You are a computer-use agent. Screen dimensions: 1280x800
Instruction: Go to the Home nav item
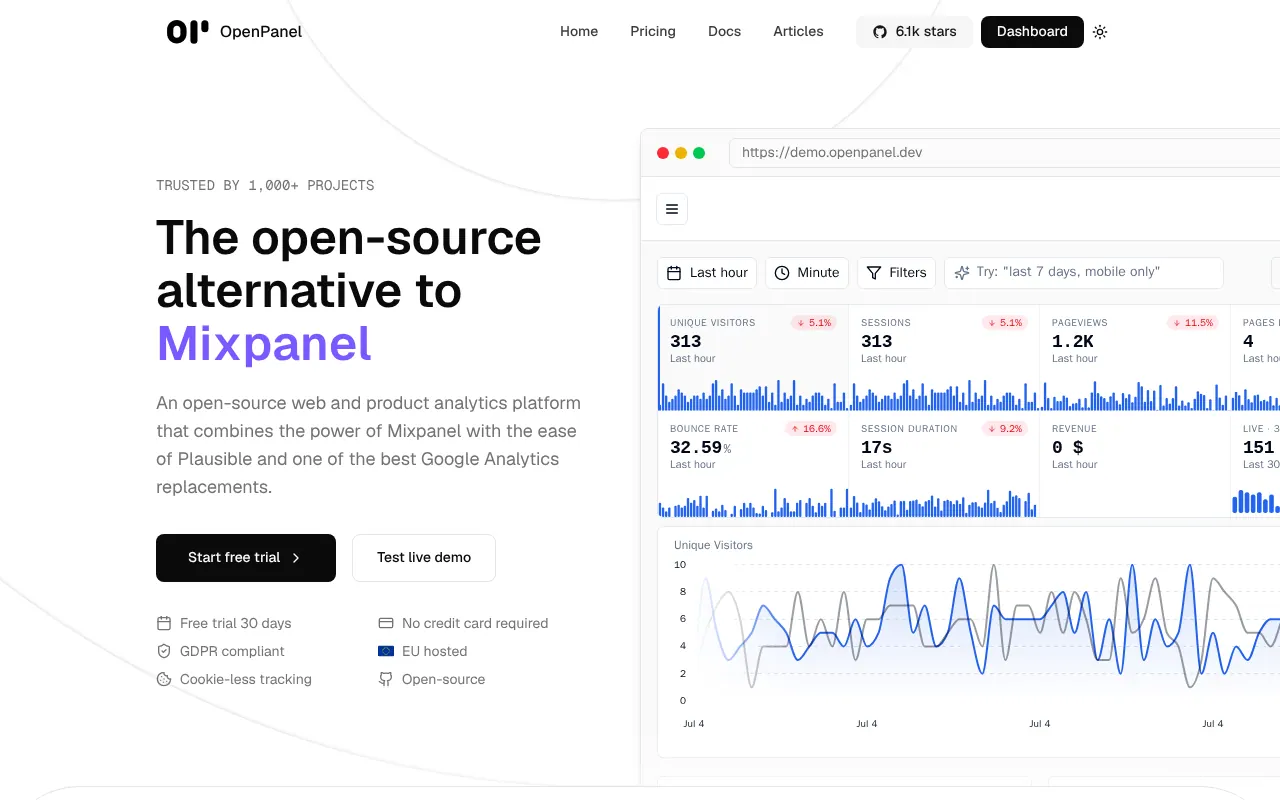click(579, 32)
